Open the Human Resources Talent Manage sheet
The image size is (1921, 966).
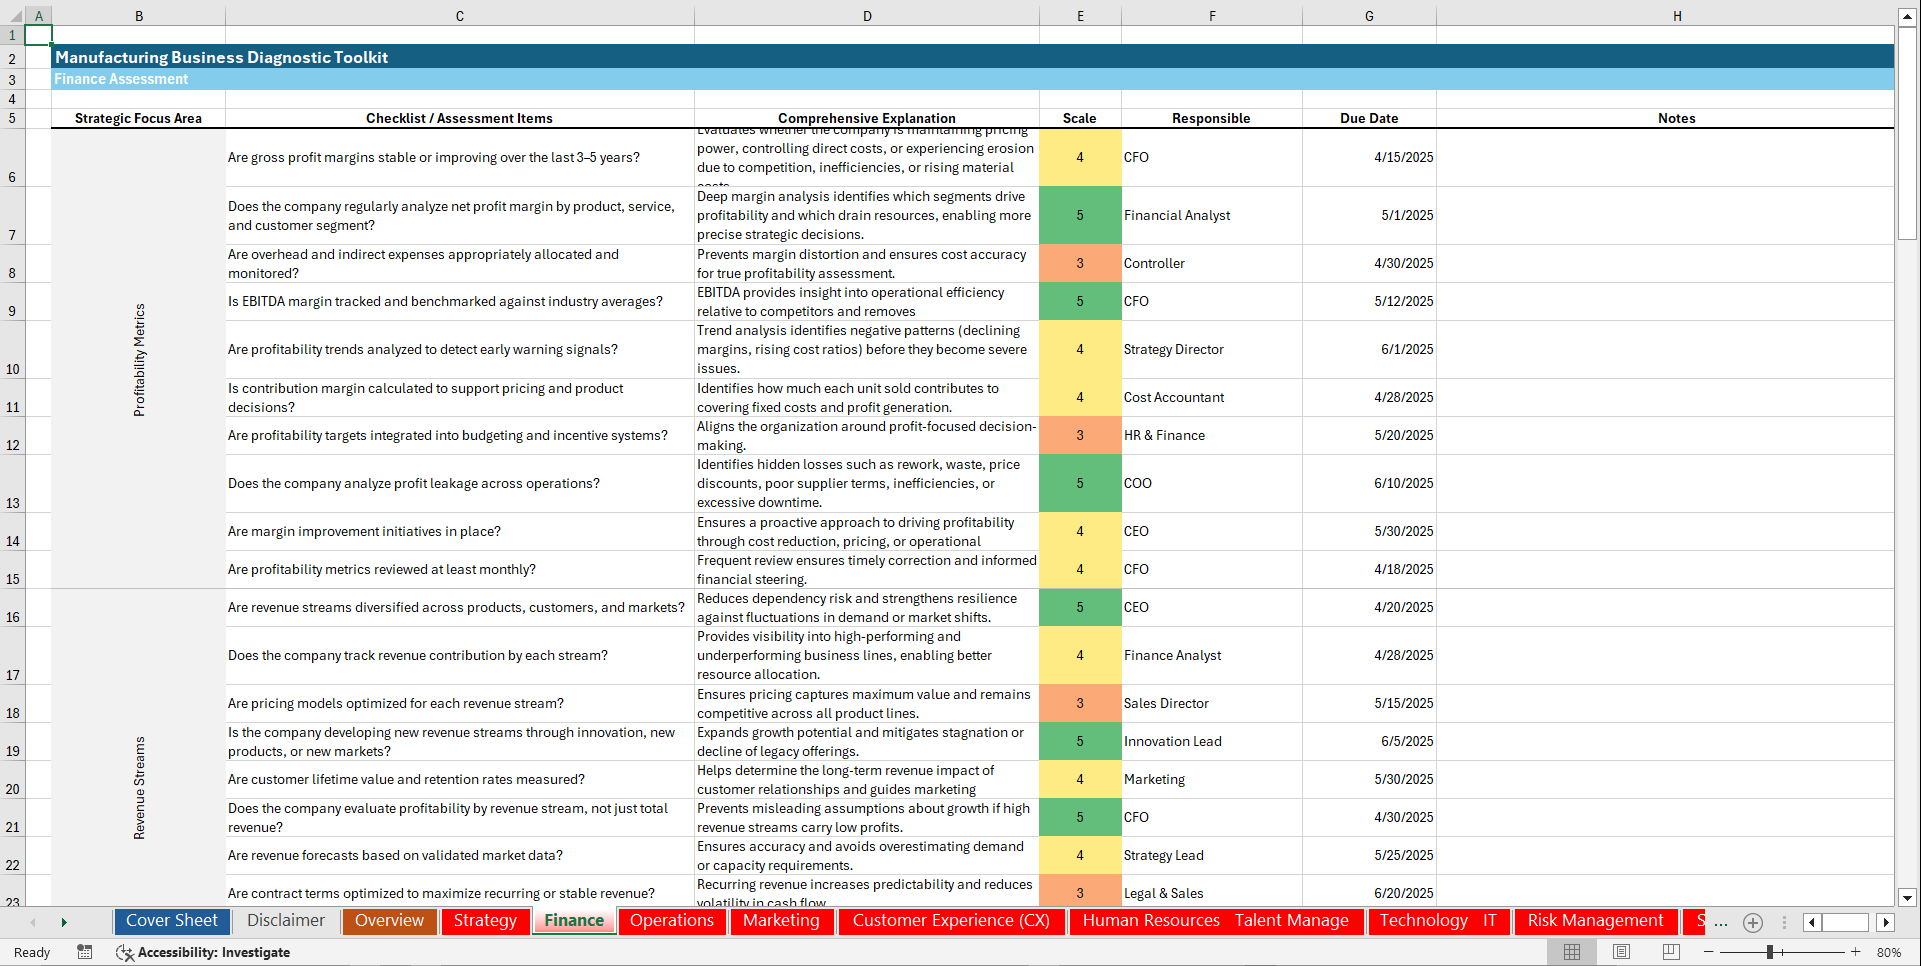[x=1215, y=921]
